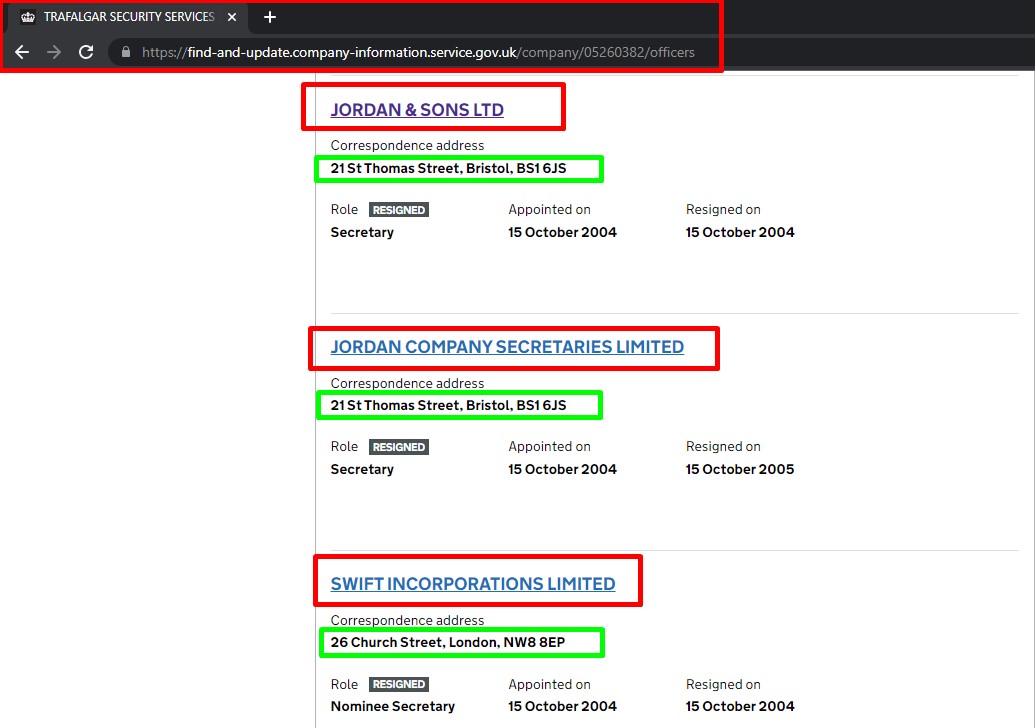Open JORDAN COMPANY SECRETARIES LIMITED link
This screenshot has width=1035, height=728.
[507, 347]
